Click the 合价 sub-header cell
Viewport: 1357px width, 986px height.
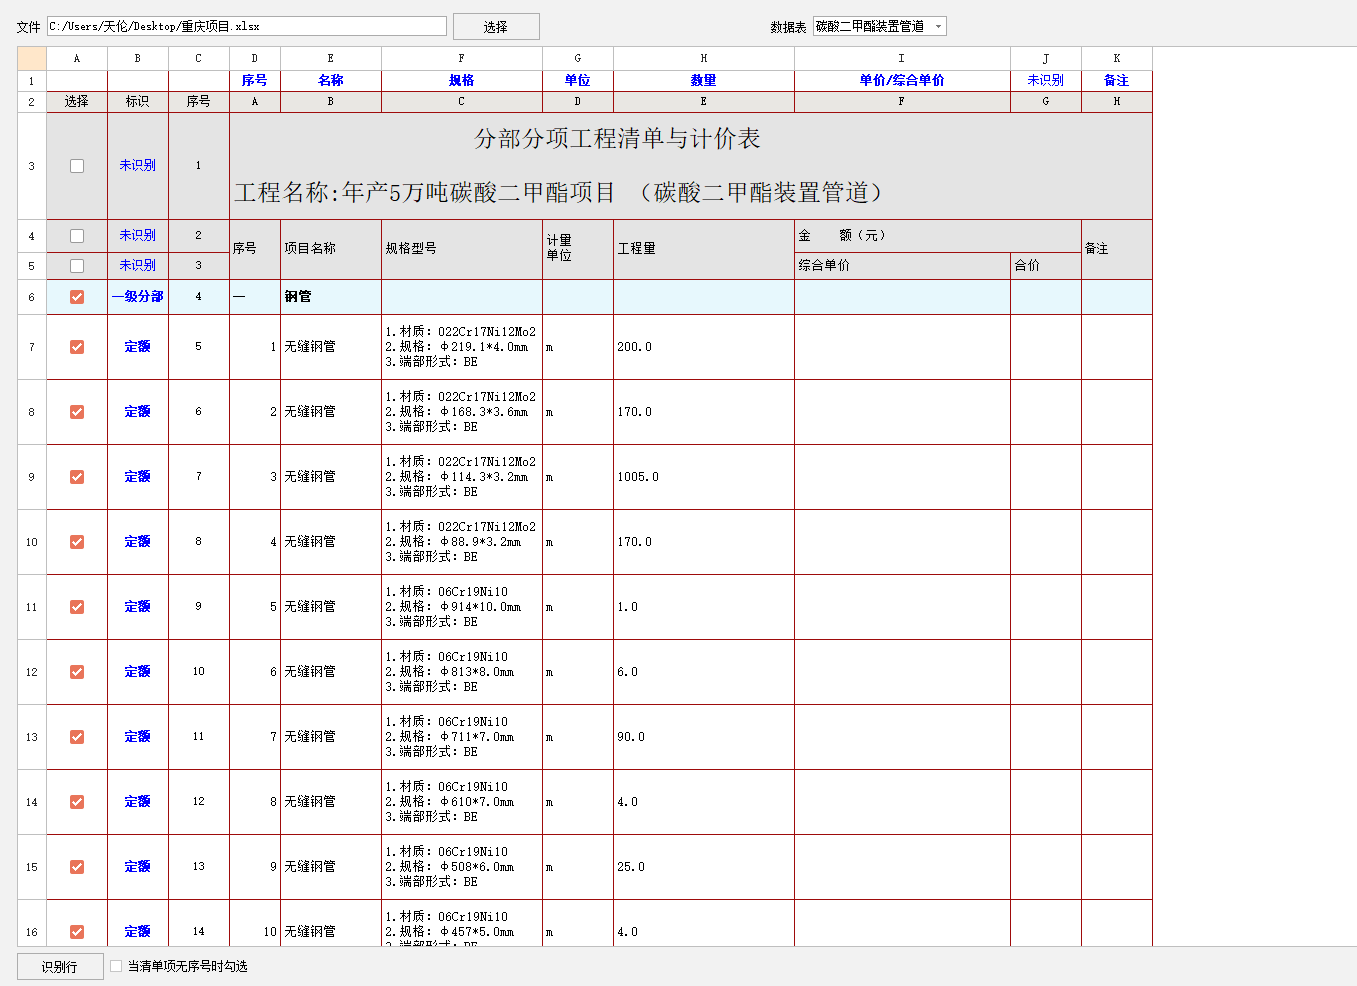1046,266
